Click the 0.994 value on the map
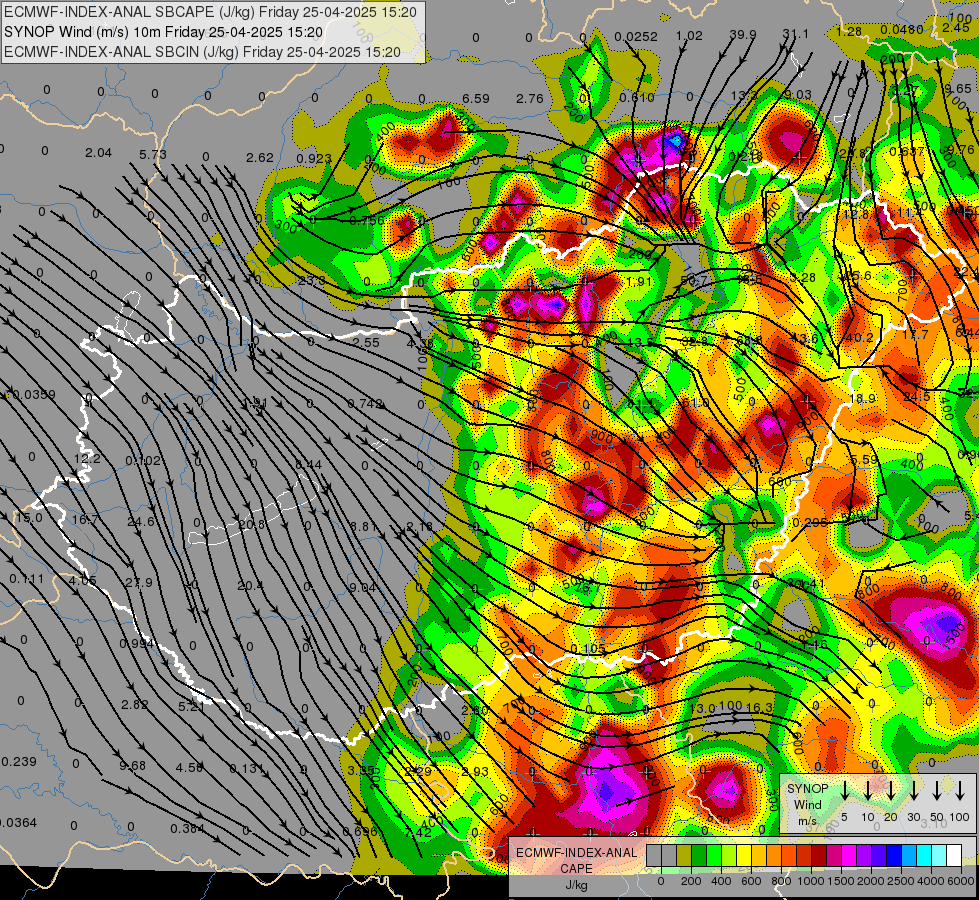Viewport: 979px width, 900px height. (x=137, y=644)
